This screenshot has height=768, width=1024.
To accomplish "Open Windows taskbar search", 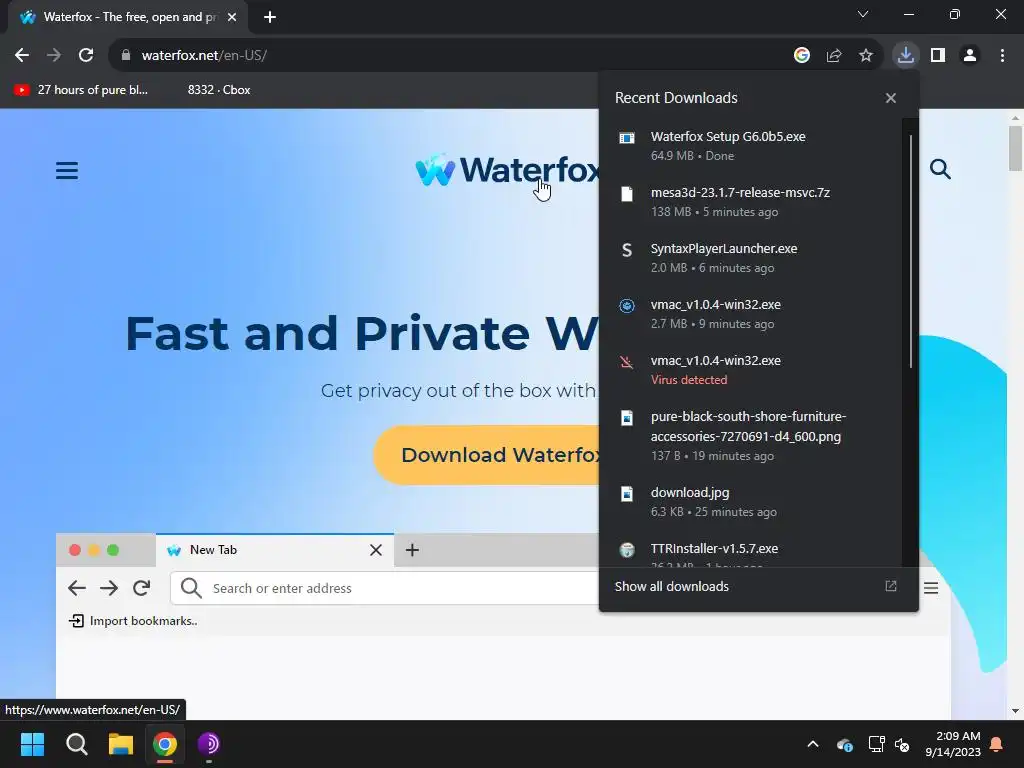I will point(76,744).
